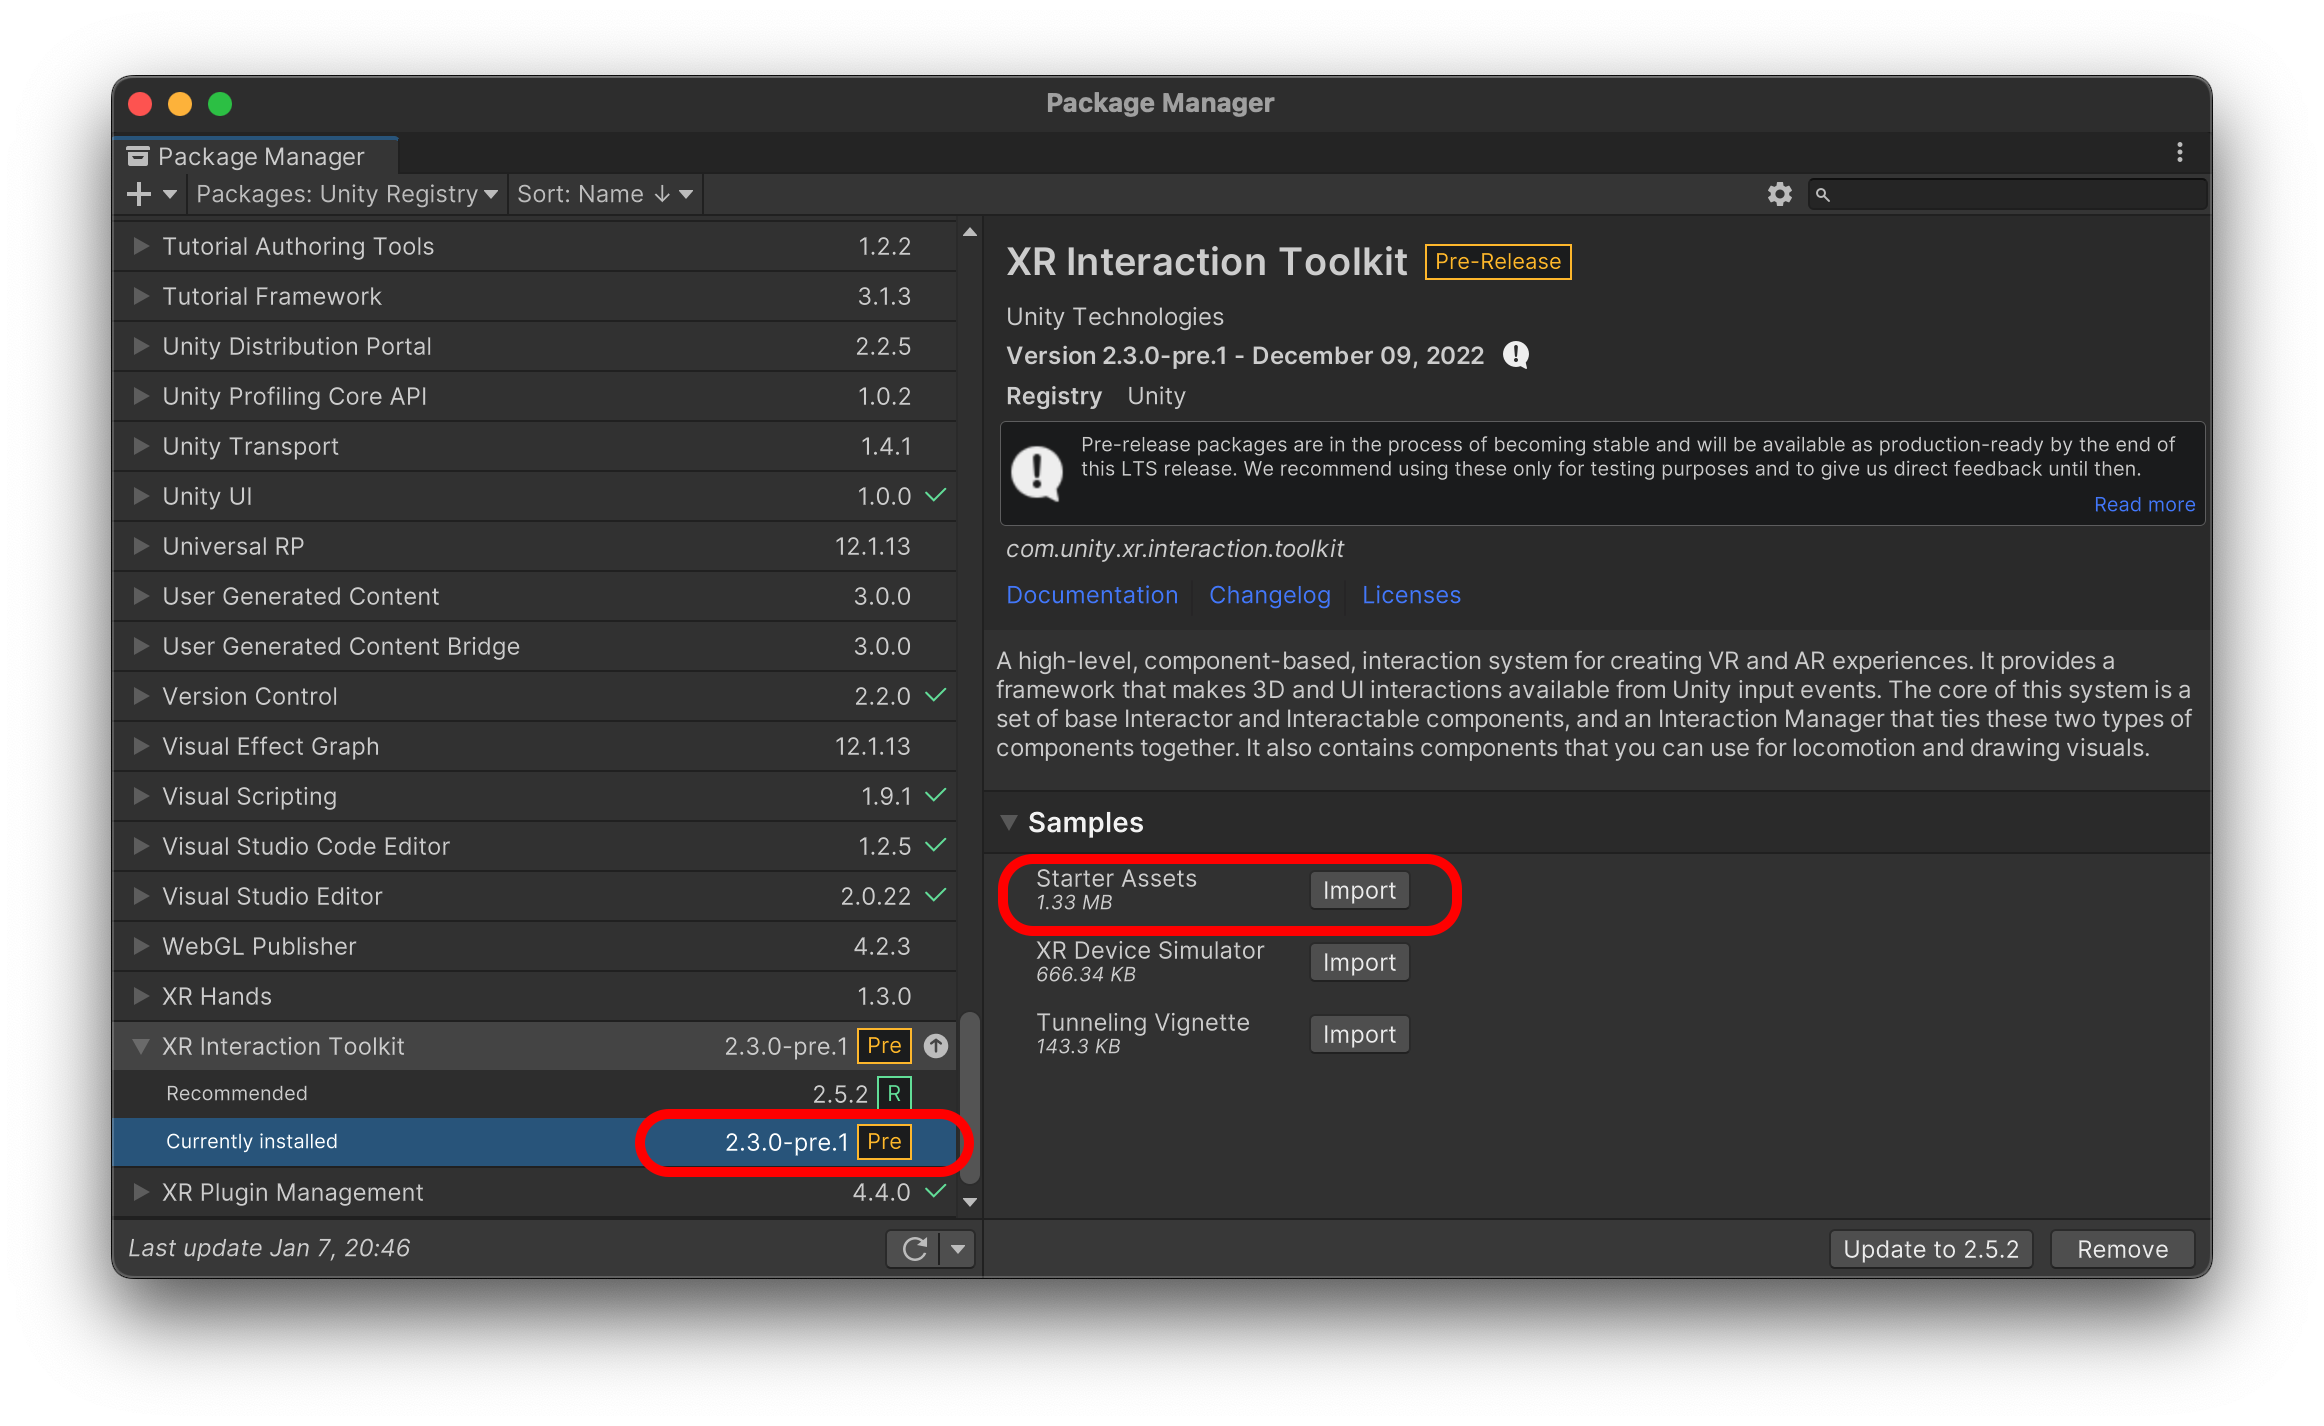Click the plus add-package icon
2324x1426 pixels.
[139, 194]
